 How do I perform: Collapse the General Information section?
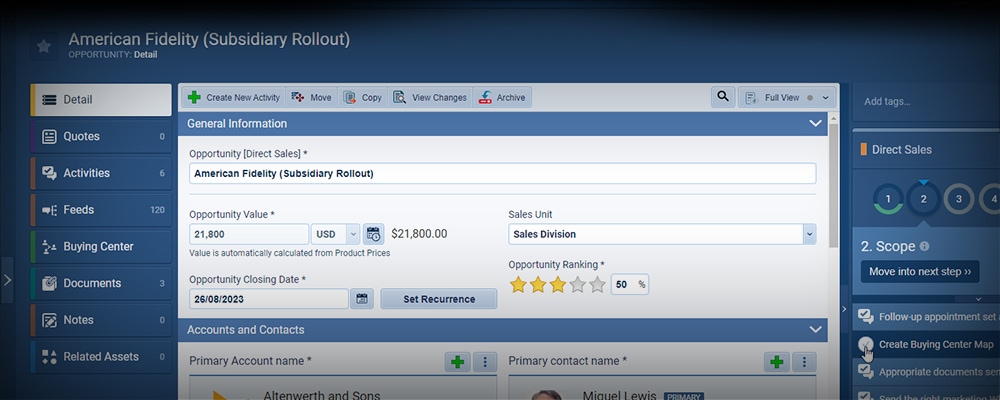point(815,124)
